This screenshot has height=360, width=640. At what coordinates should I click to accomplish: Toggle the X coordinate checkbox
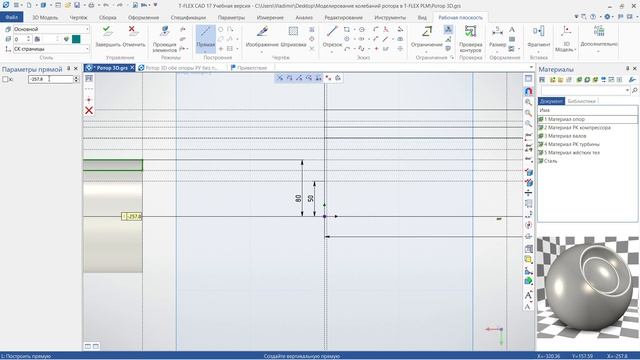pyautogui.click(x=5, y=79)
